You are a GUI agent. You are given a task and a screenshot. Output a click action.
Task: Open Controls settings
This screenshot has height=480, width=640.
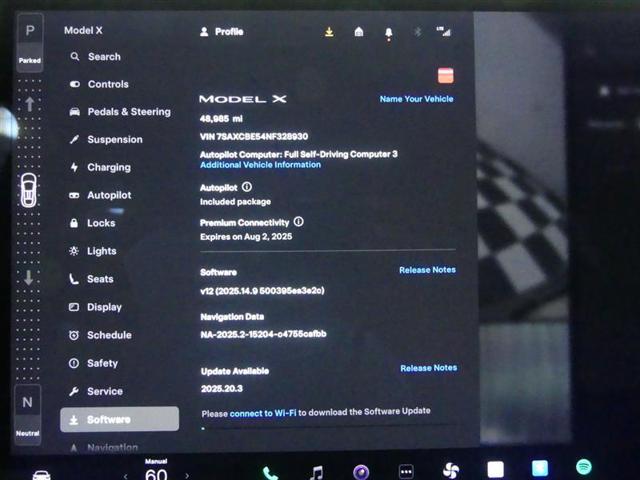coord(99,84)
